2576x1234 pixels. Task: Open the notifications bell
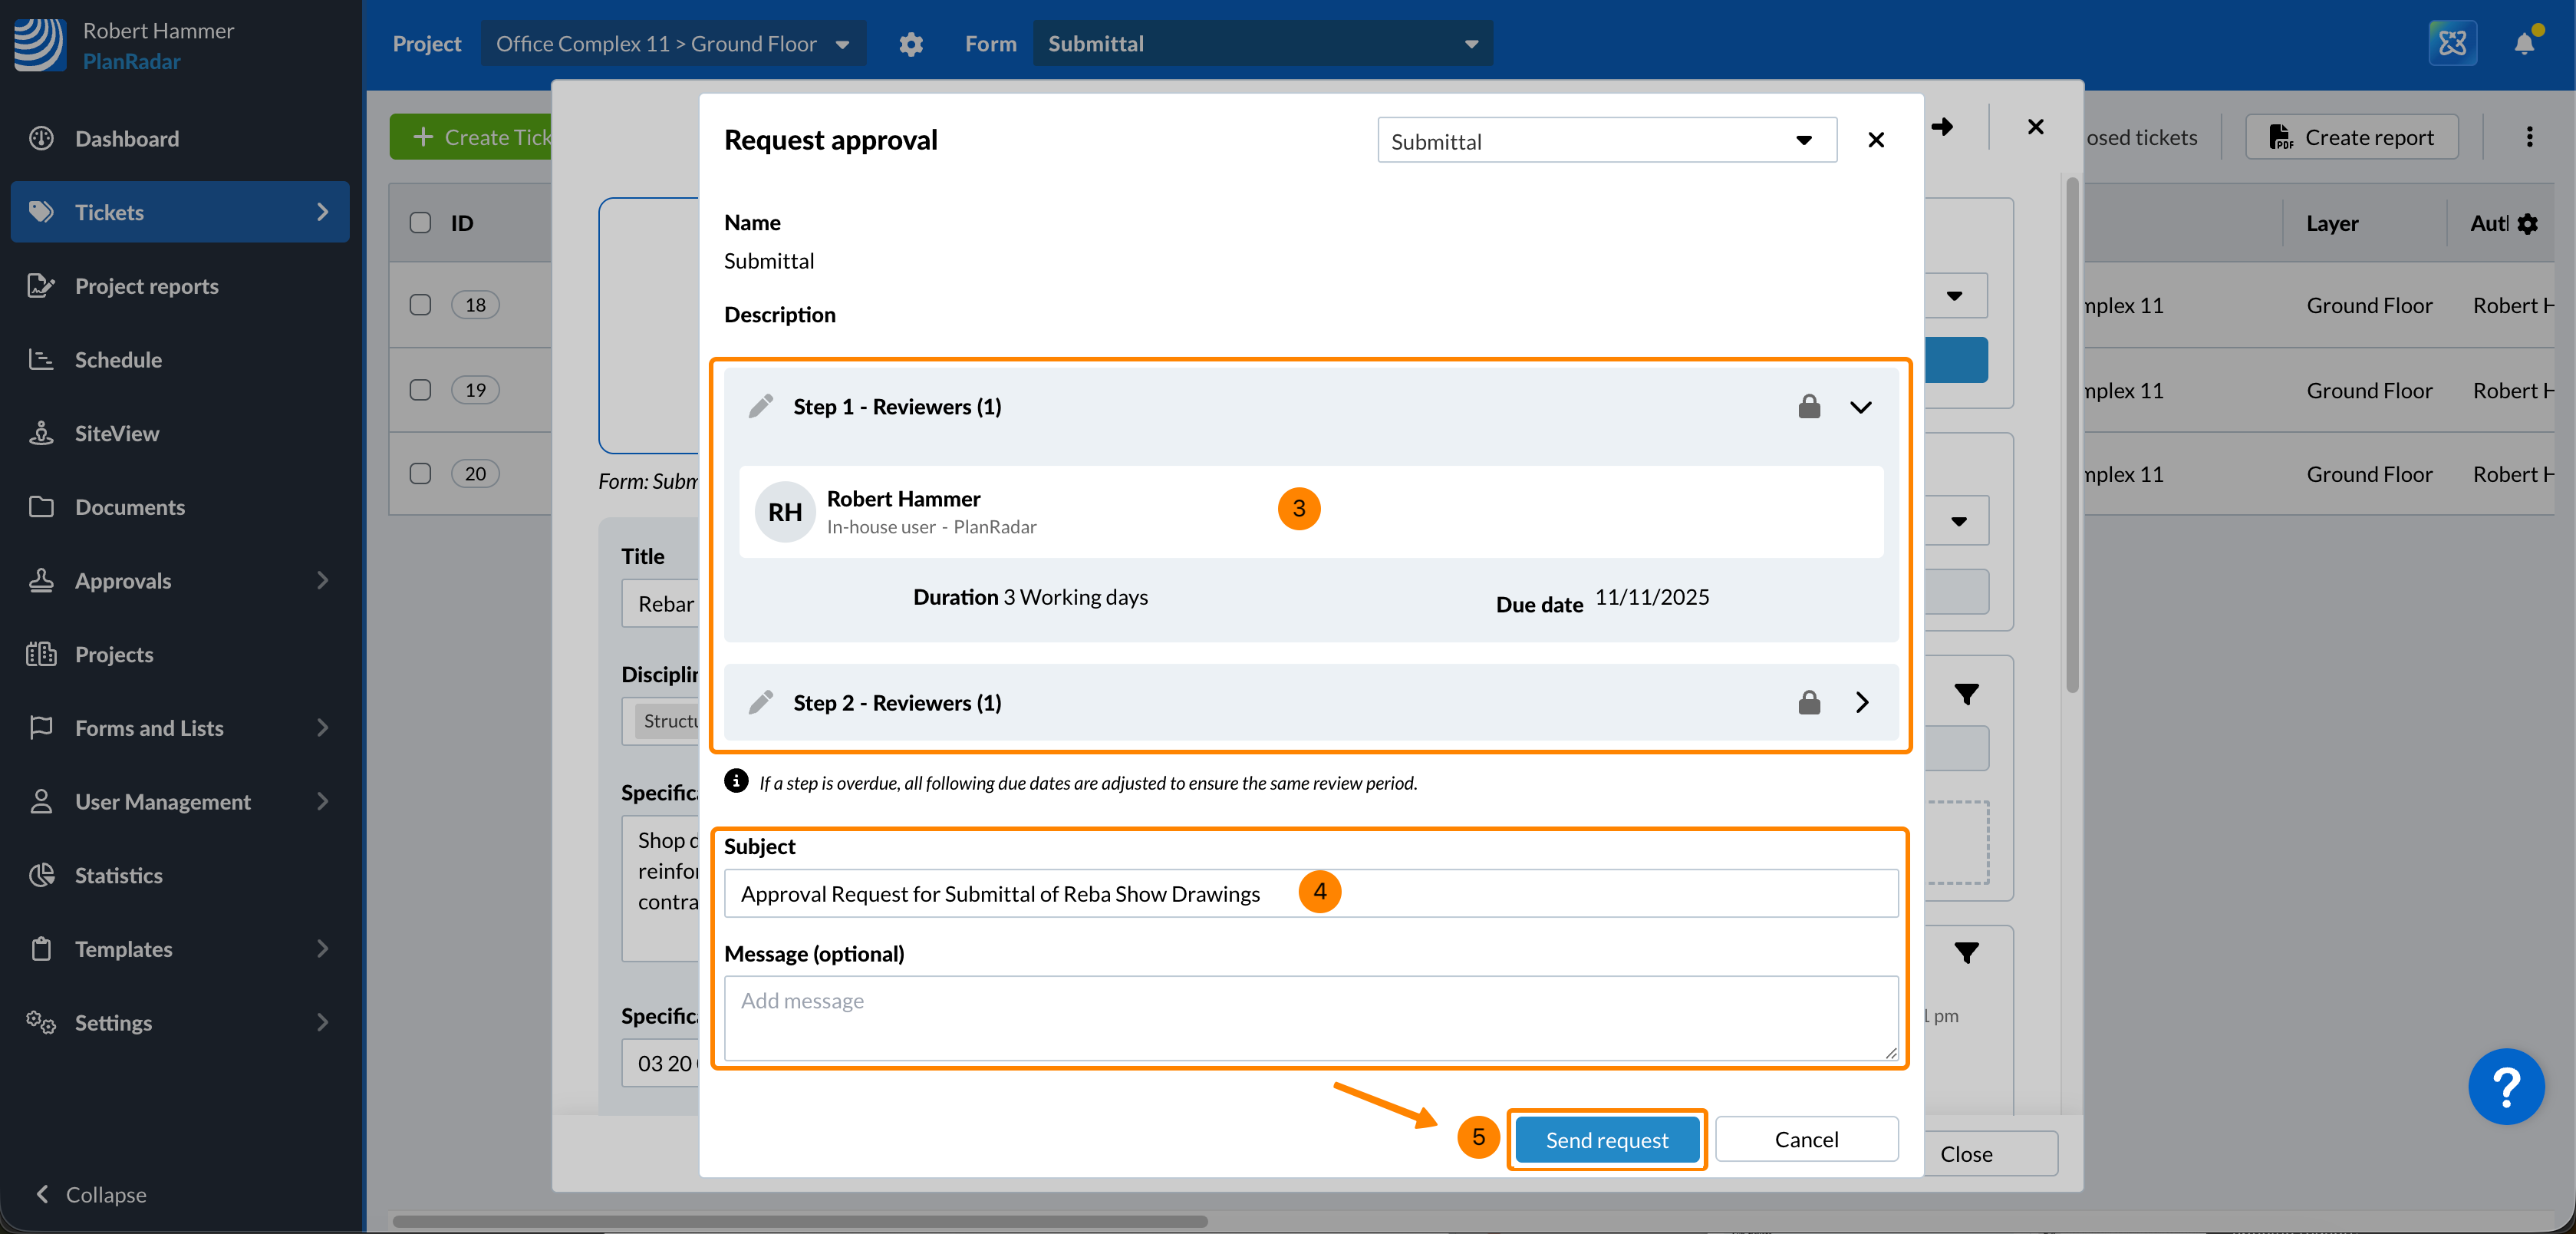[x=2524, y=43]
